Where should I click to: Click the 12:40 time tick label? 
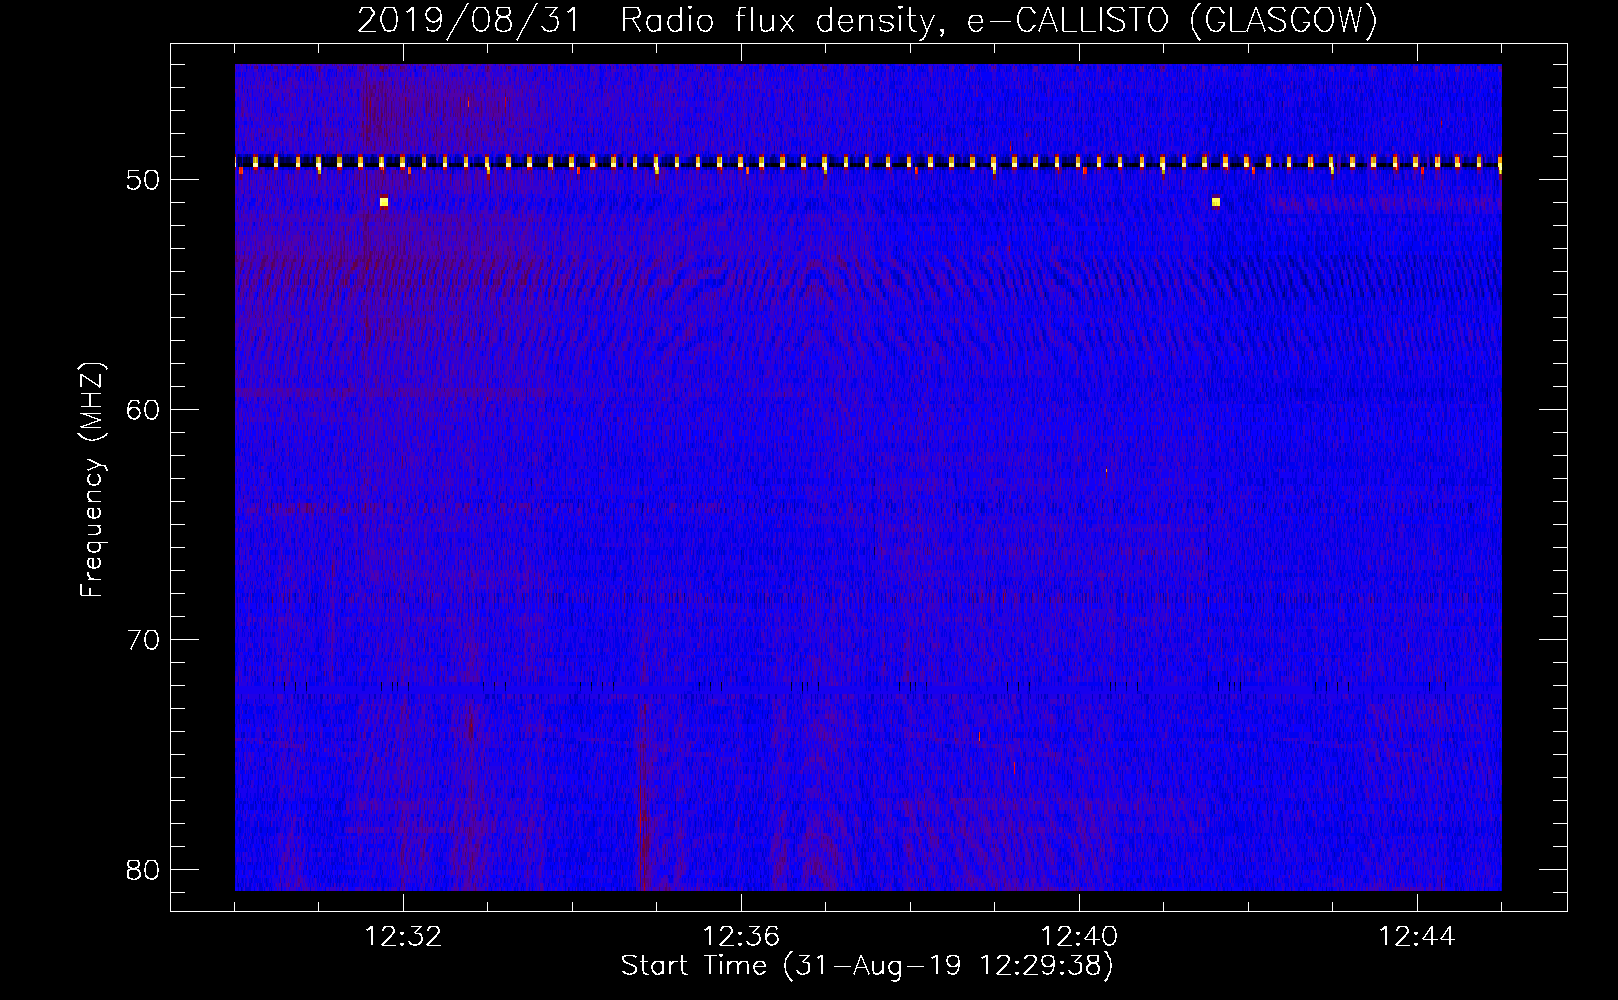1079,937
